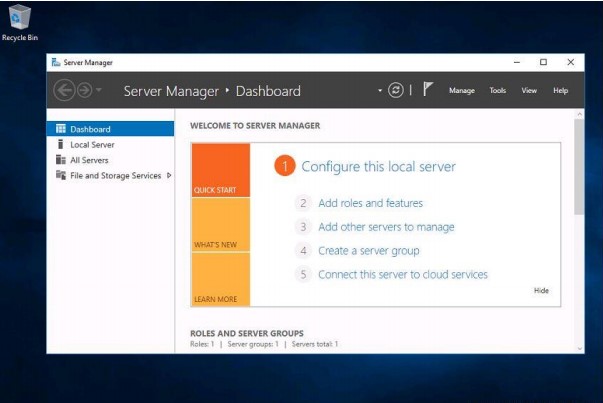The height and width of the screenshot is (403, 603).
Task: Select All Servers in the sidebar
Action: coord(110,160)
